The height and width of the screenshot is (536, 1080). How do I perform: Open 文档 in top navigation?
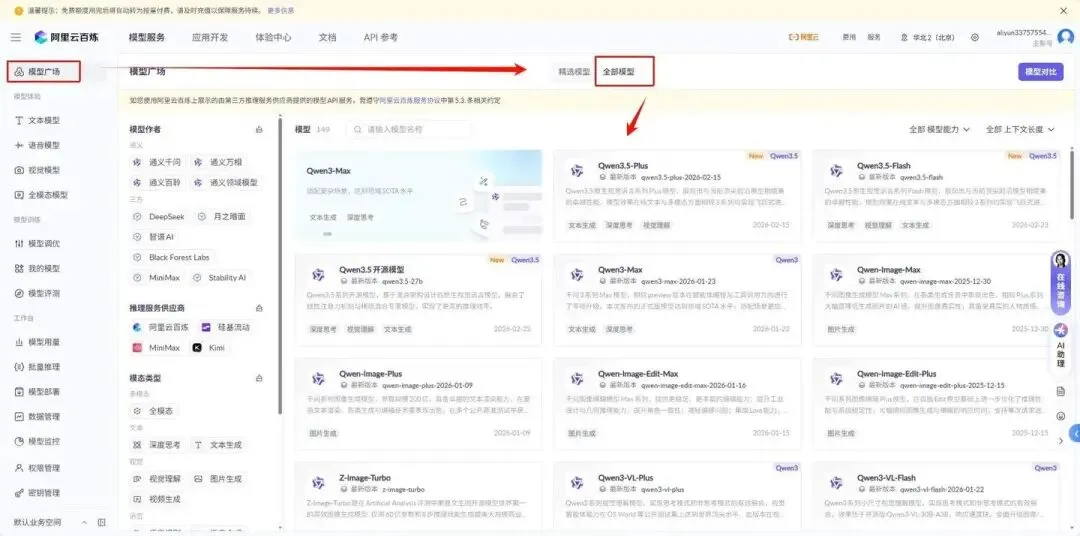click(327, 37)
